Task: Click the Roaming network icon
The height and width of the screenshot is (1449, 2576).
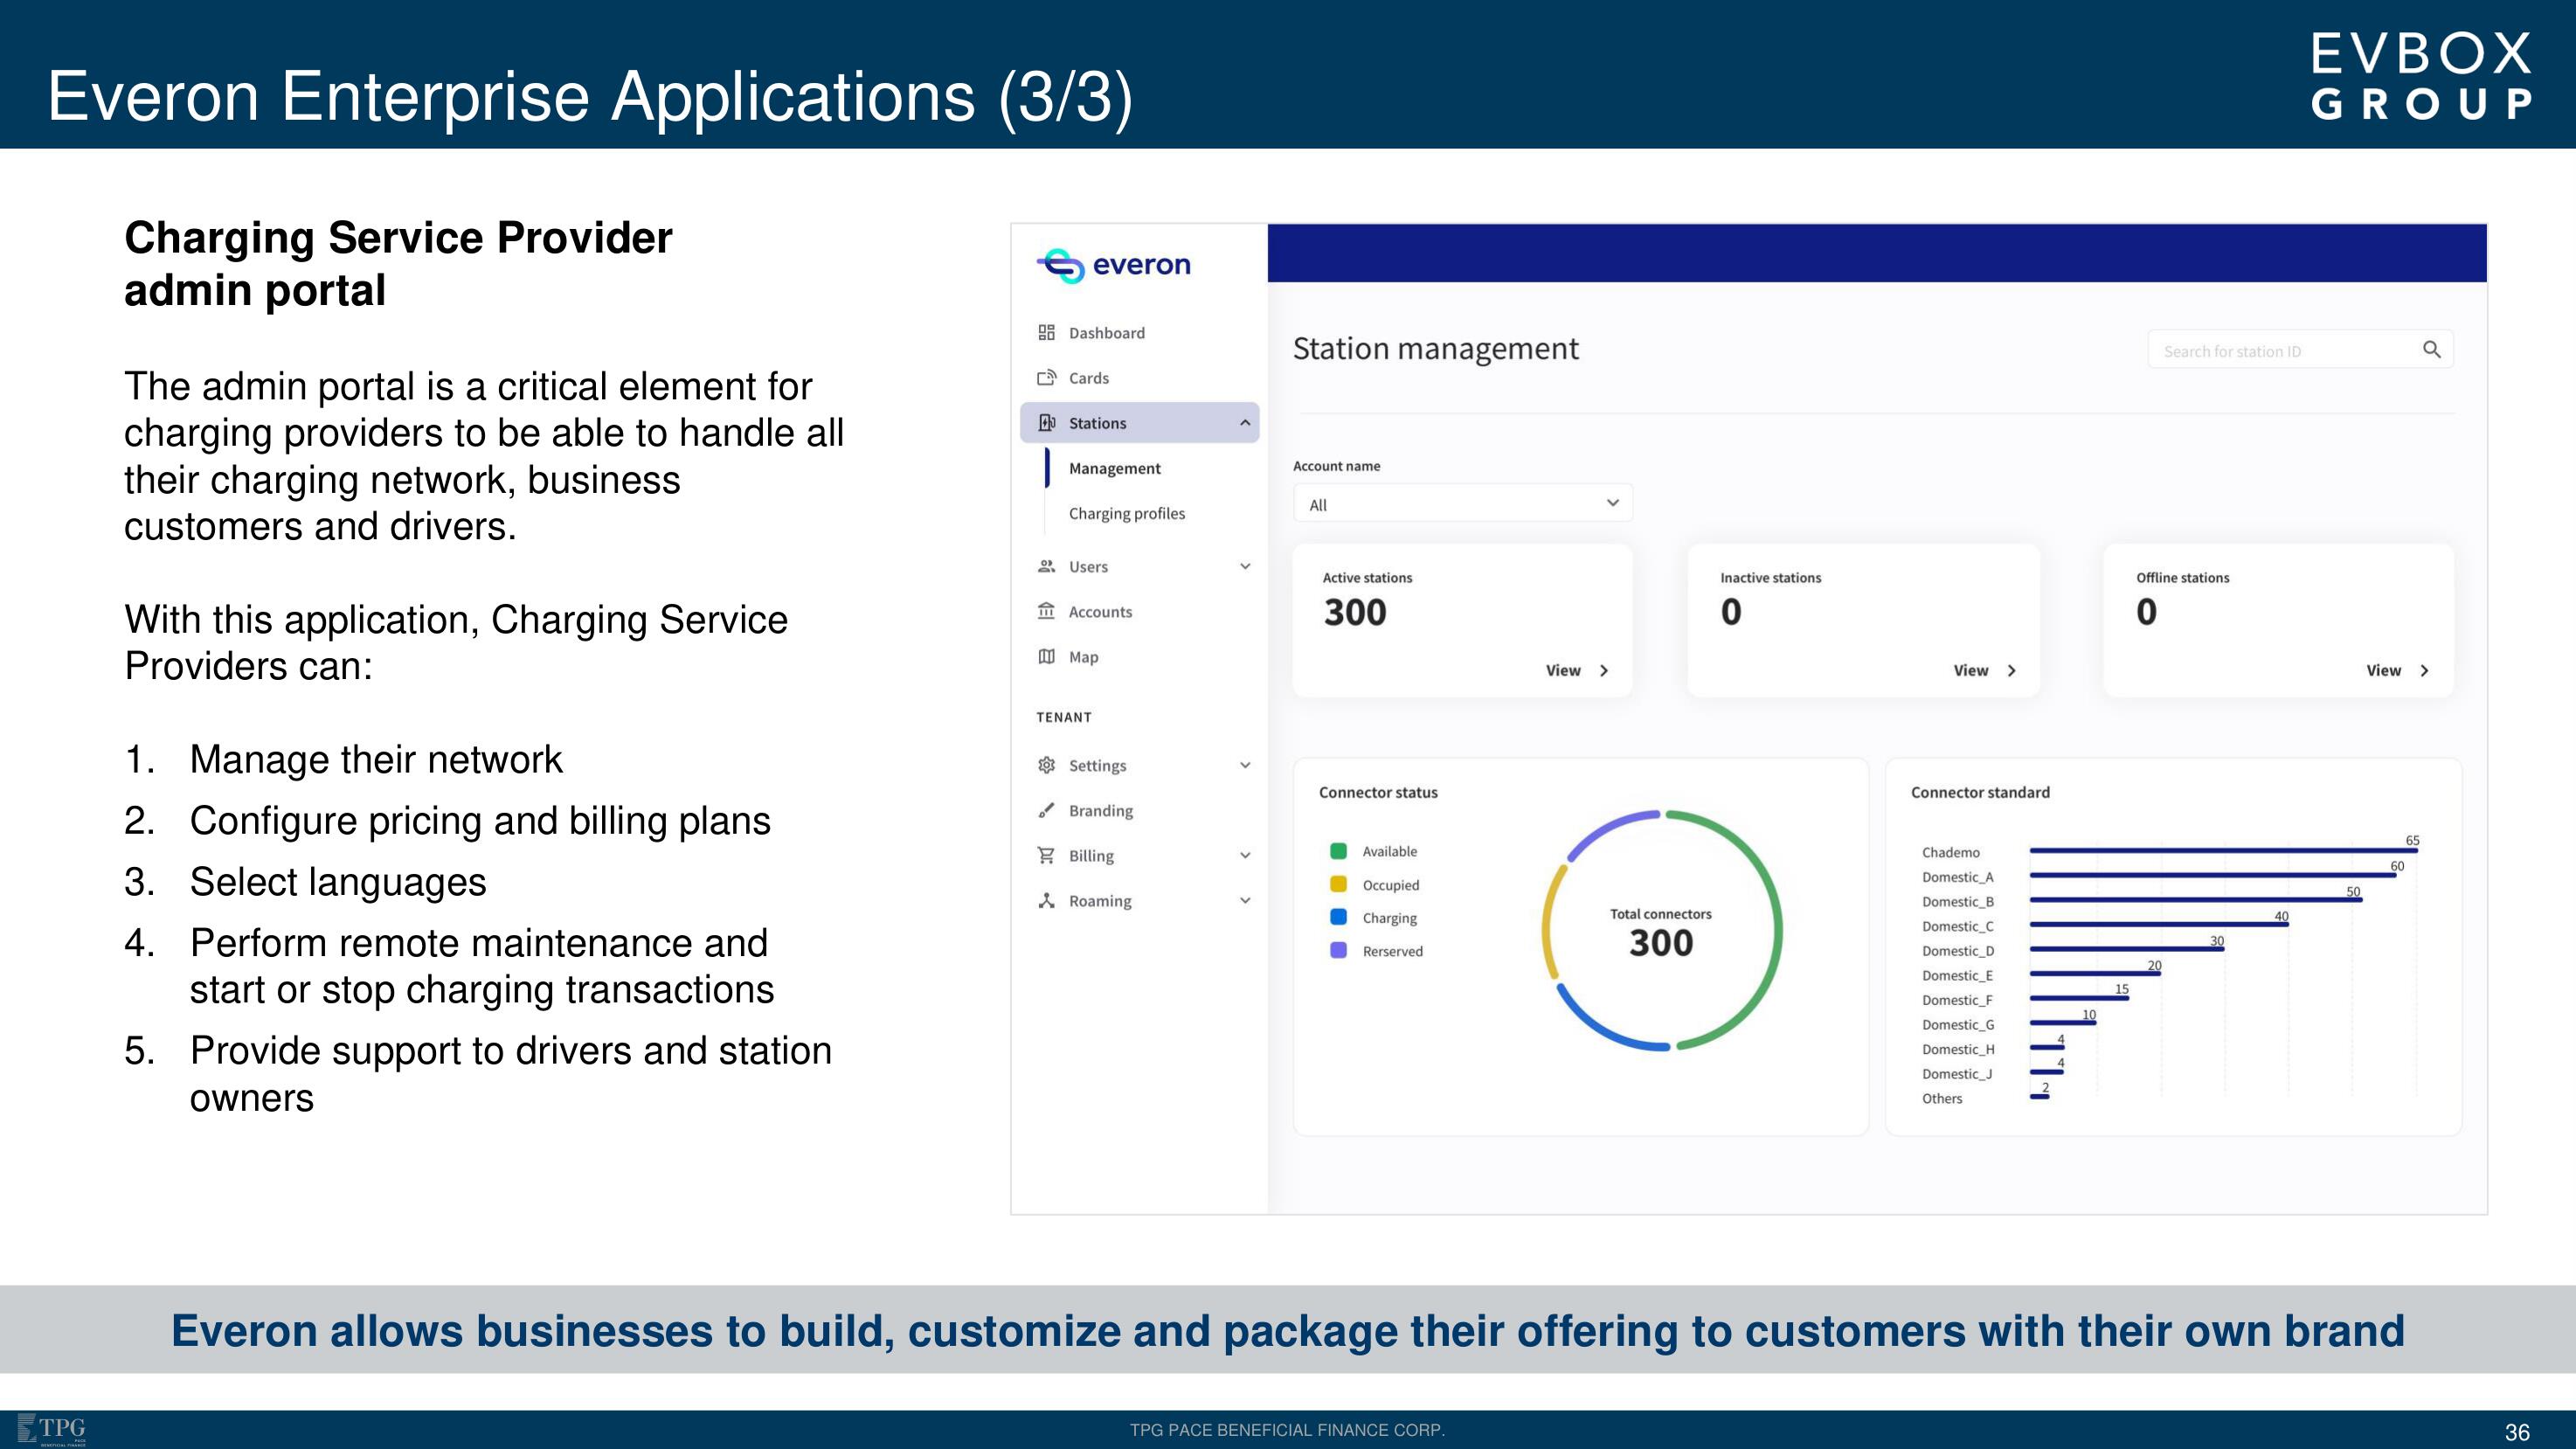Action: pyautogui.click(x=1046, y=901)
